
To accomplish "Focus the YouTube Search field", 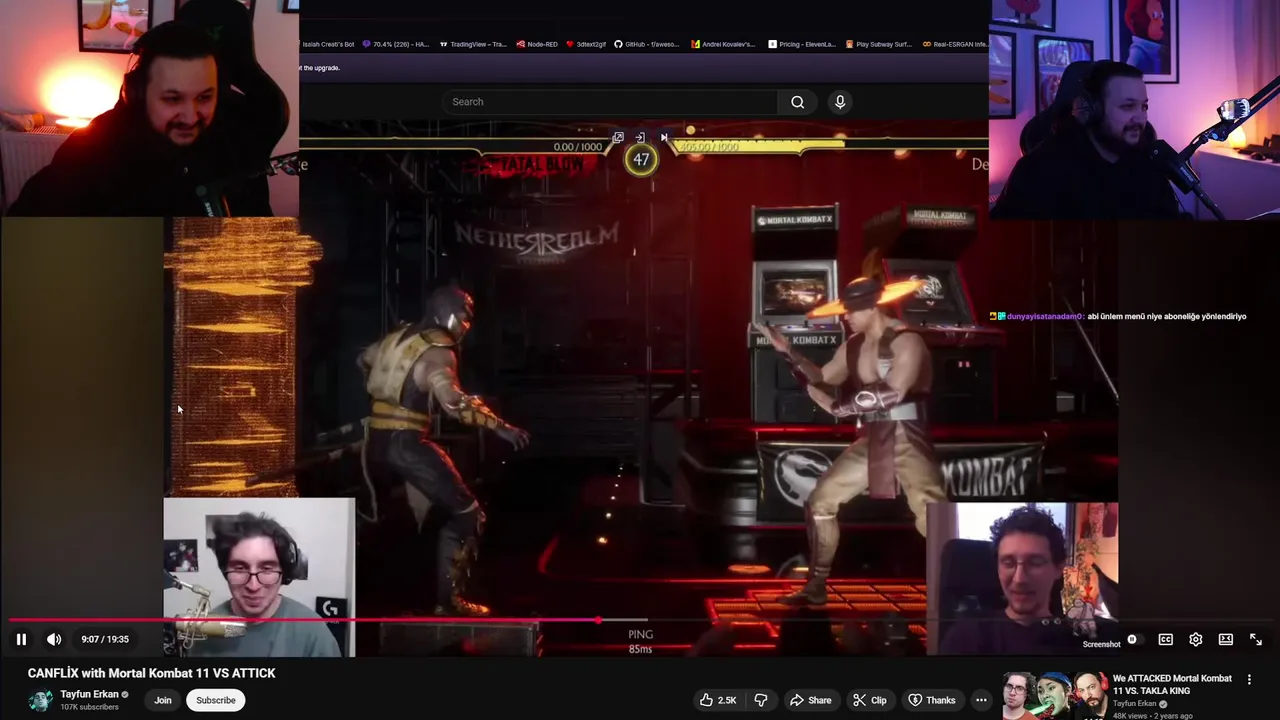I will point(610,102).
